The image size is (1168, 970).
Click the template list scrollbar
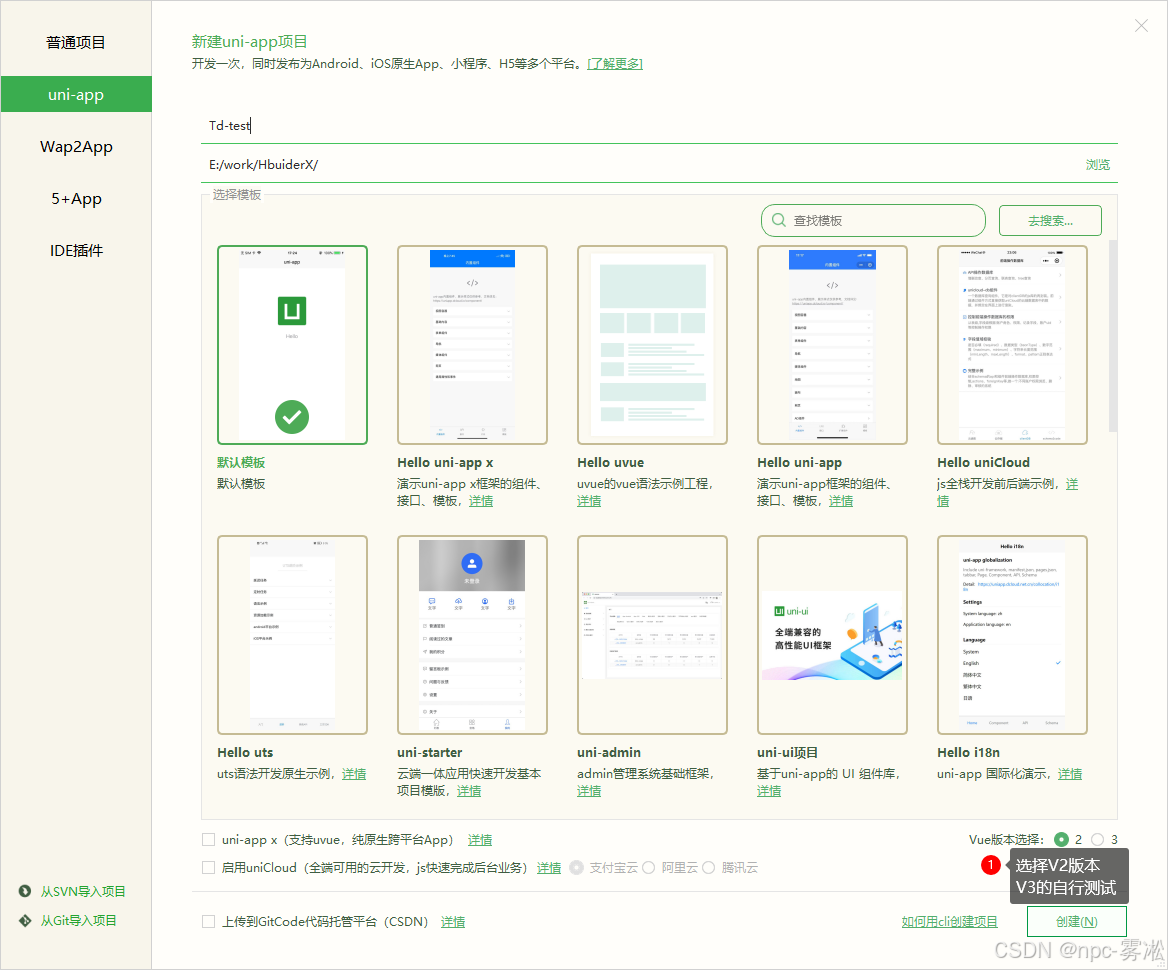[x=1113, y=336]
